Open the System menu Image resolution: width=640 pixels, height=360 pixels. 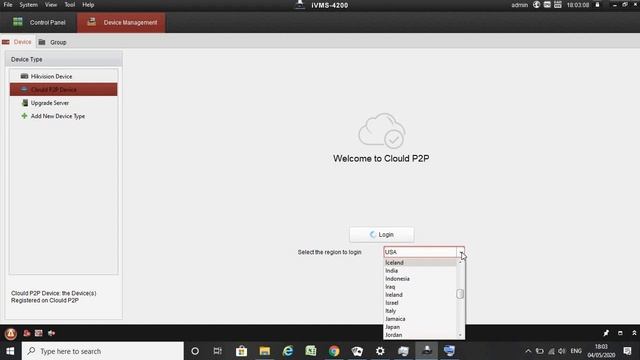point(29,5)
